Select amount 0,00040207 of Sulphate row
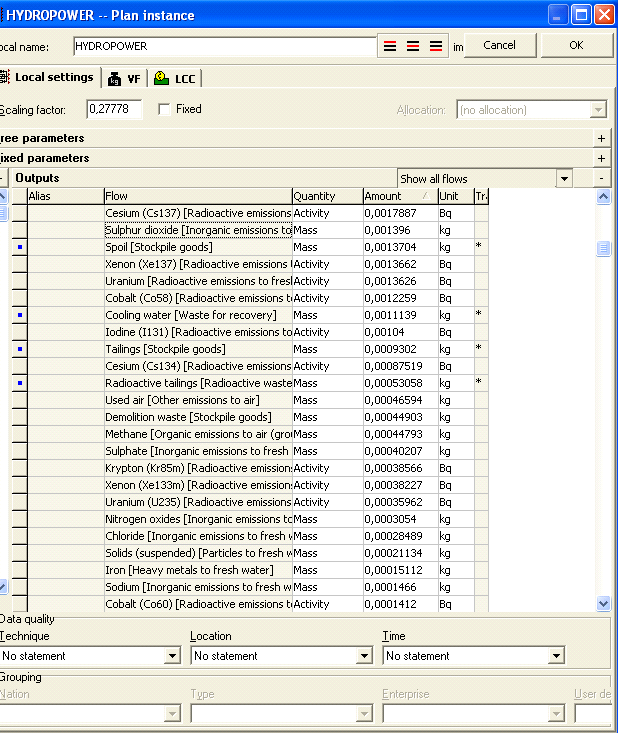 tap(401, 451)
